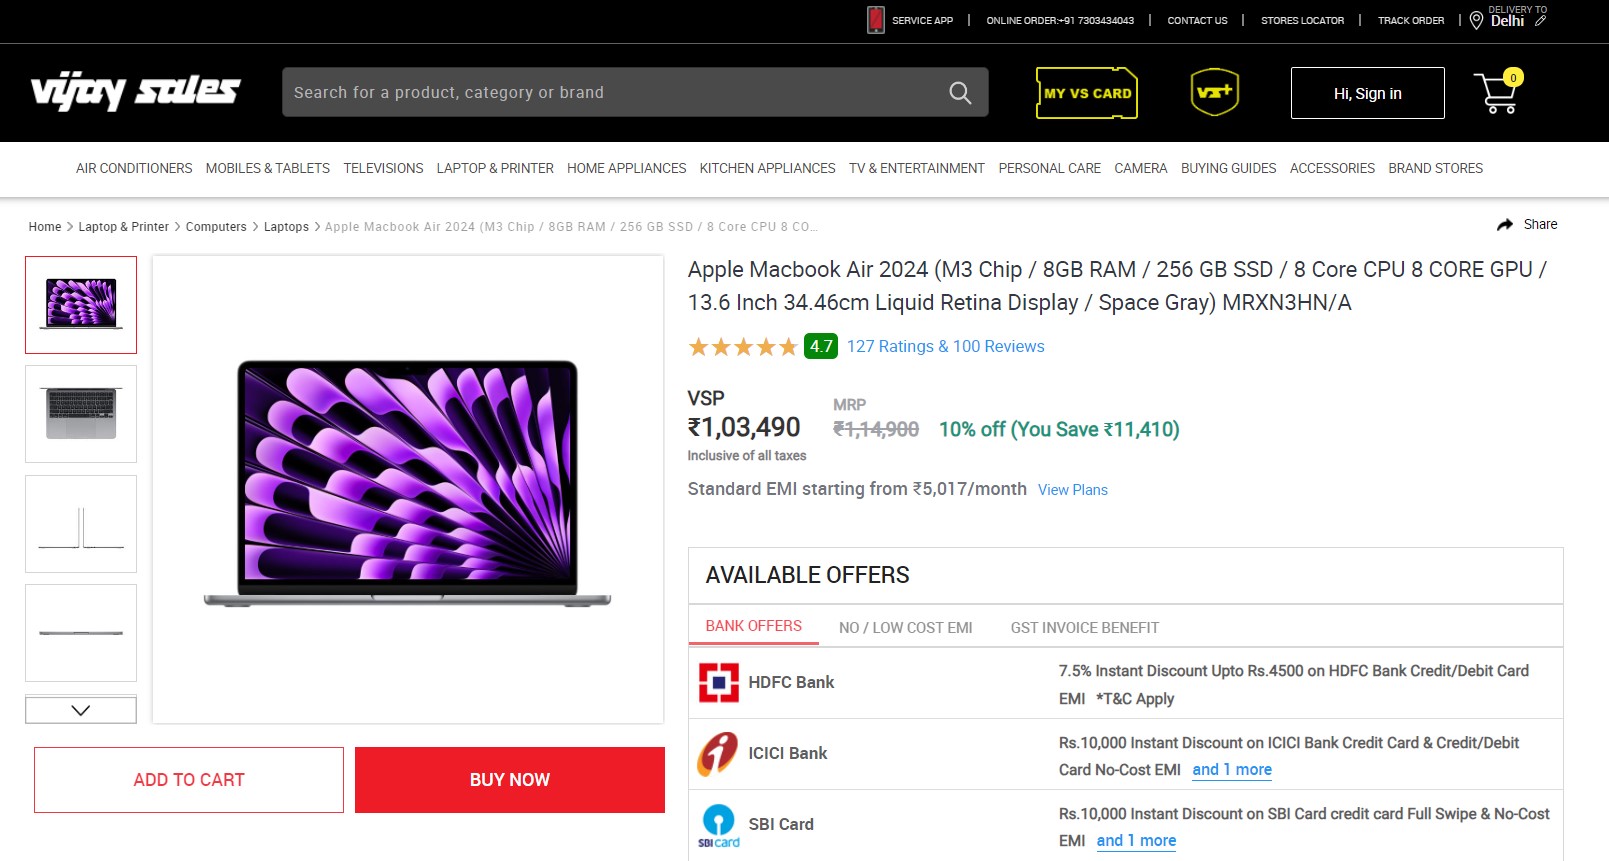
Task: Expand ICICI Bank 'and 1 more' offers
Action: (x=1232, y=770)
